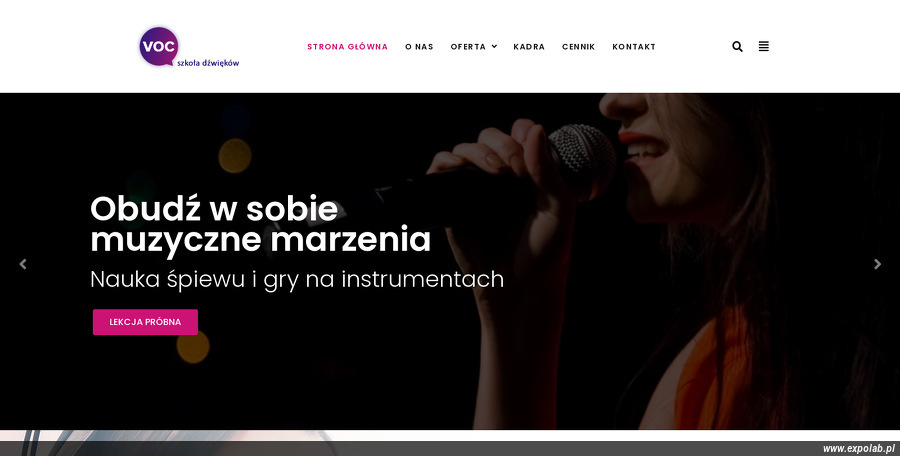Click the szkoła dźwięków tagline text
This screenshot has height=456, width=900.
pyautogui.click(x=208, y=63)
